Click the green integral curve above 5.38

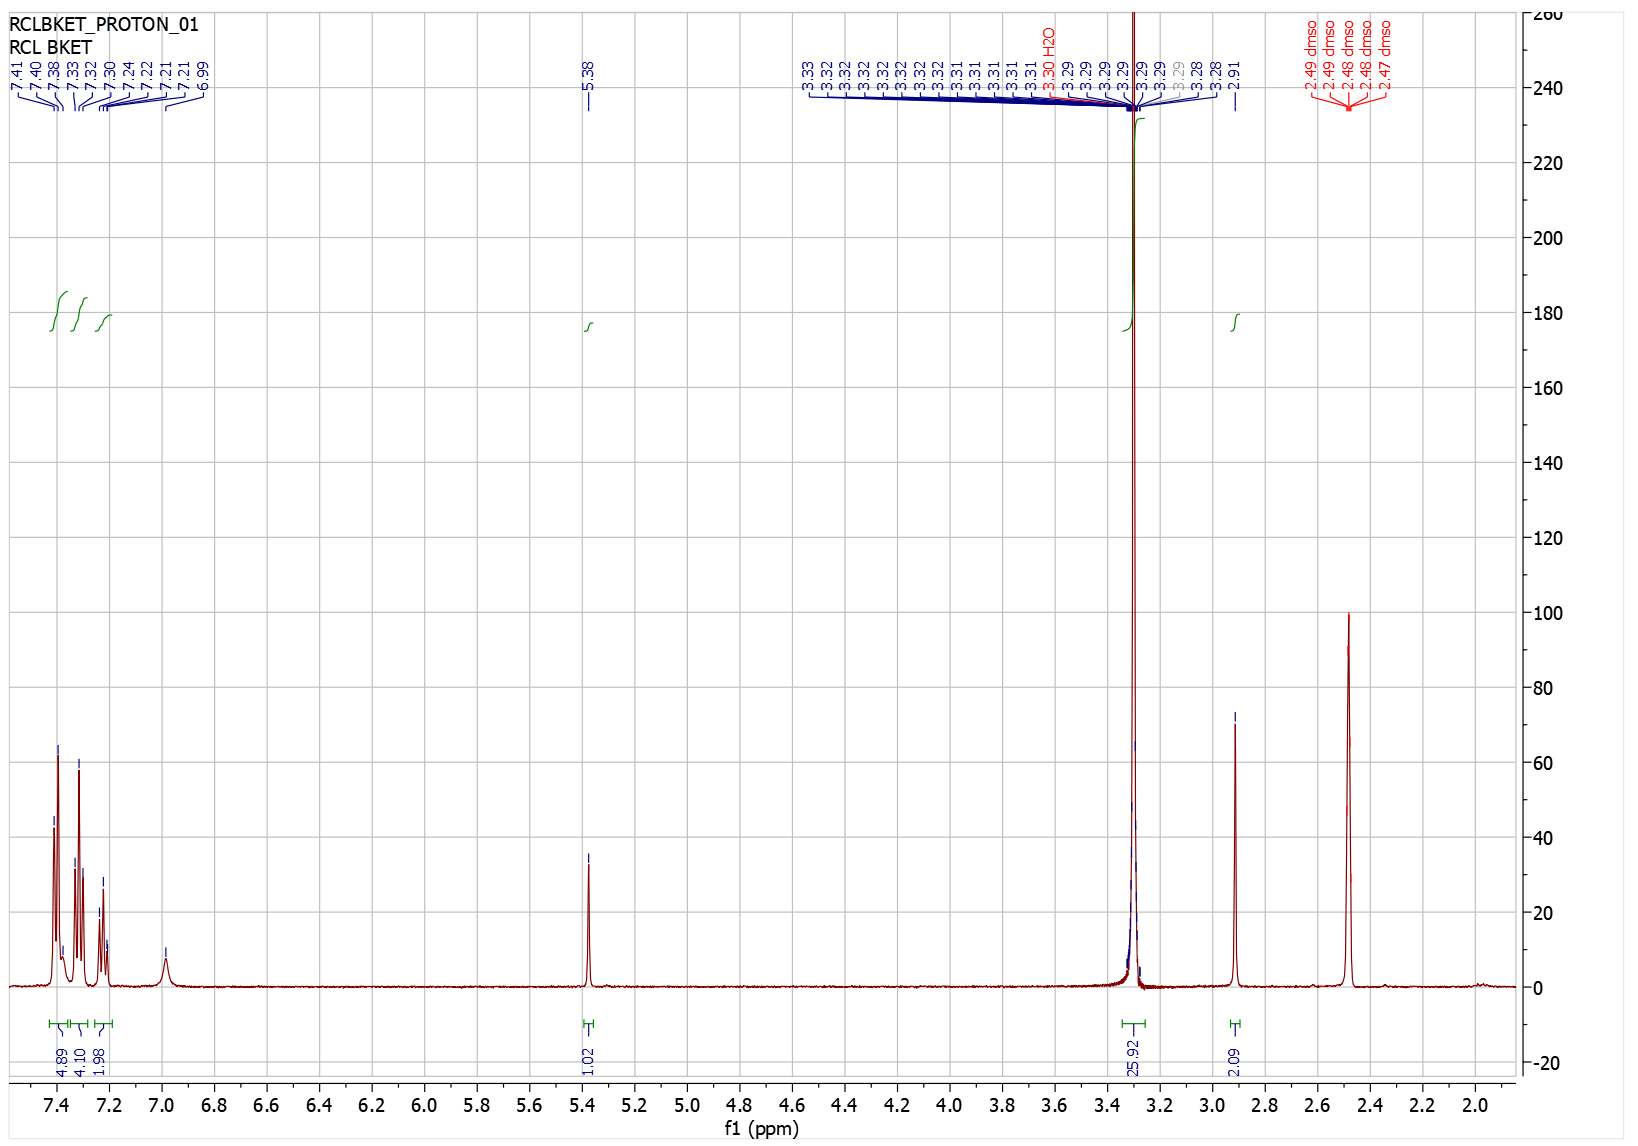tap(589, 327)
